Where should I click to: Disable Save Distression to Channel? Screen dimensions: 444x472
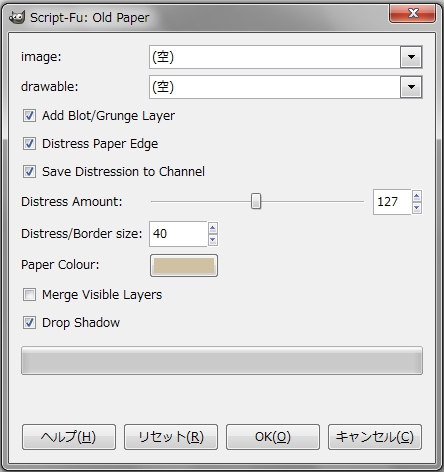coord(29,172)
